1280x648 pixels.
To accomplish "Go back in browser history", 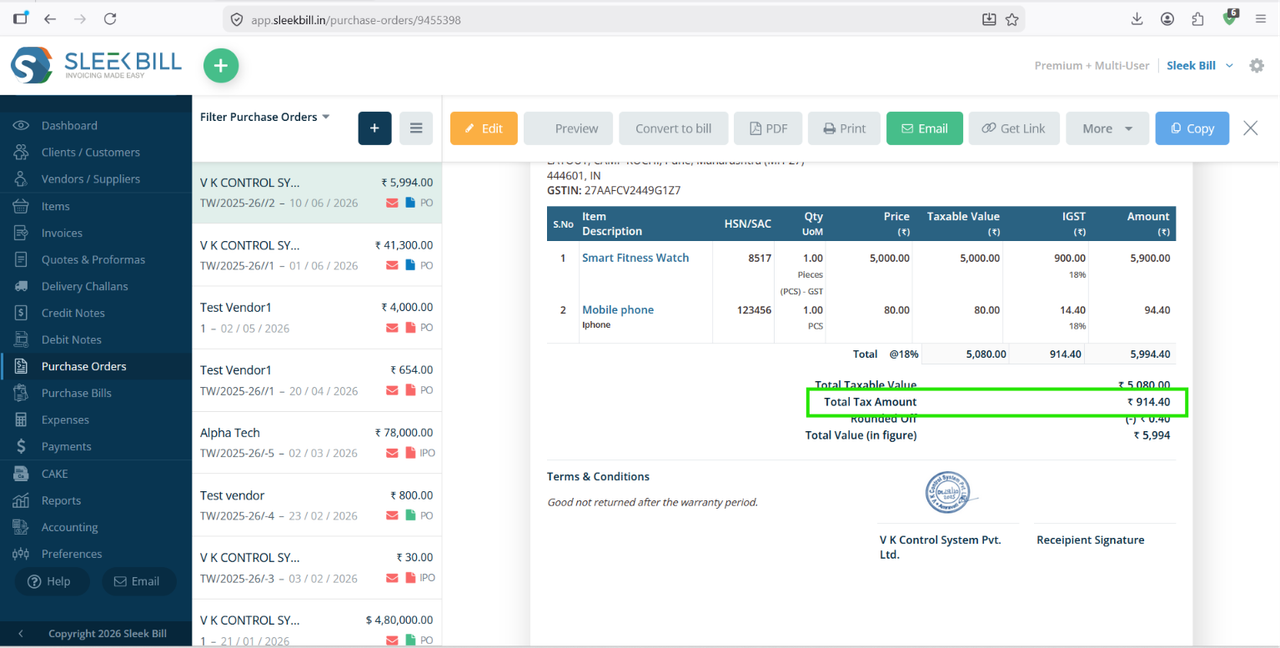I will pyautogui.click(x=50, y=19).
